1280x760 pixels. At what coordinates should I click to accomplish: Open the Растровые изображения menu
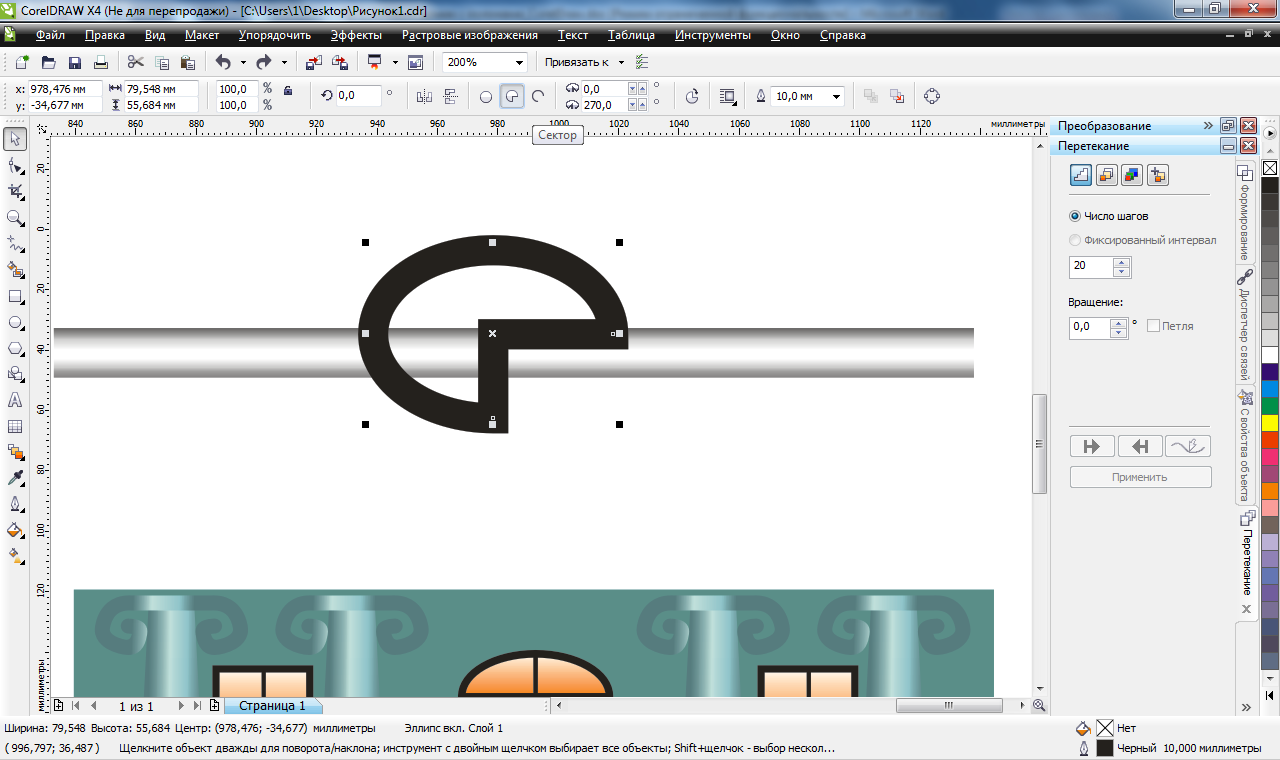[470, 35]
